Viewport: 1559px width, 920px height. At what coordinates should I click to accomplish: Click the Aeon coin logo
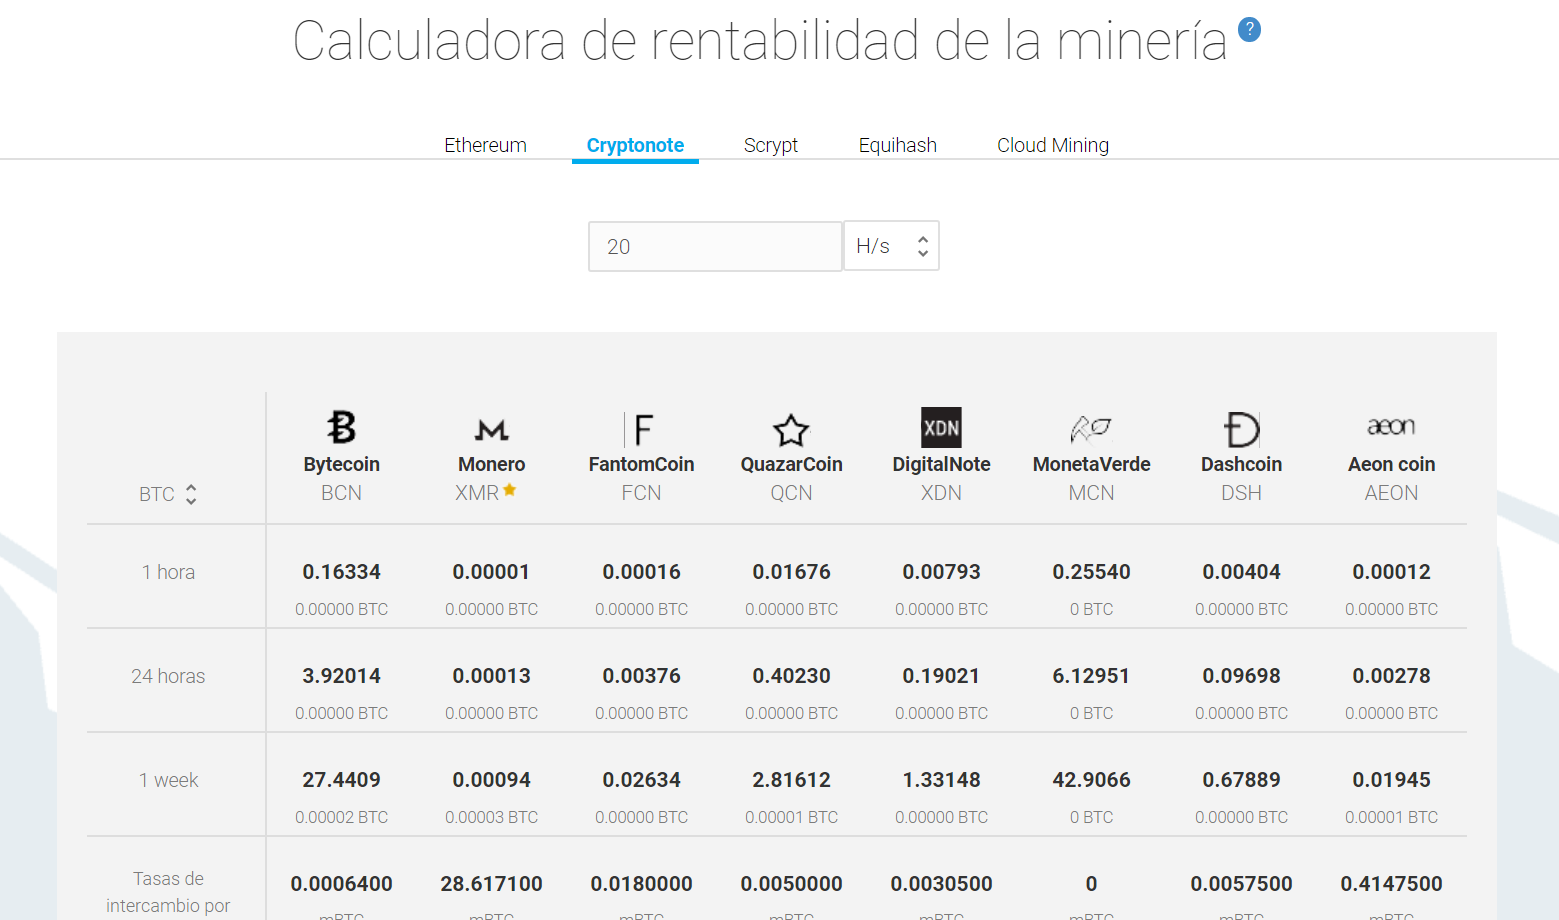click(x=1391, y=427)
